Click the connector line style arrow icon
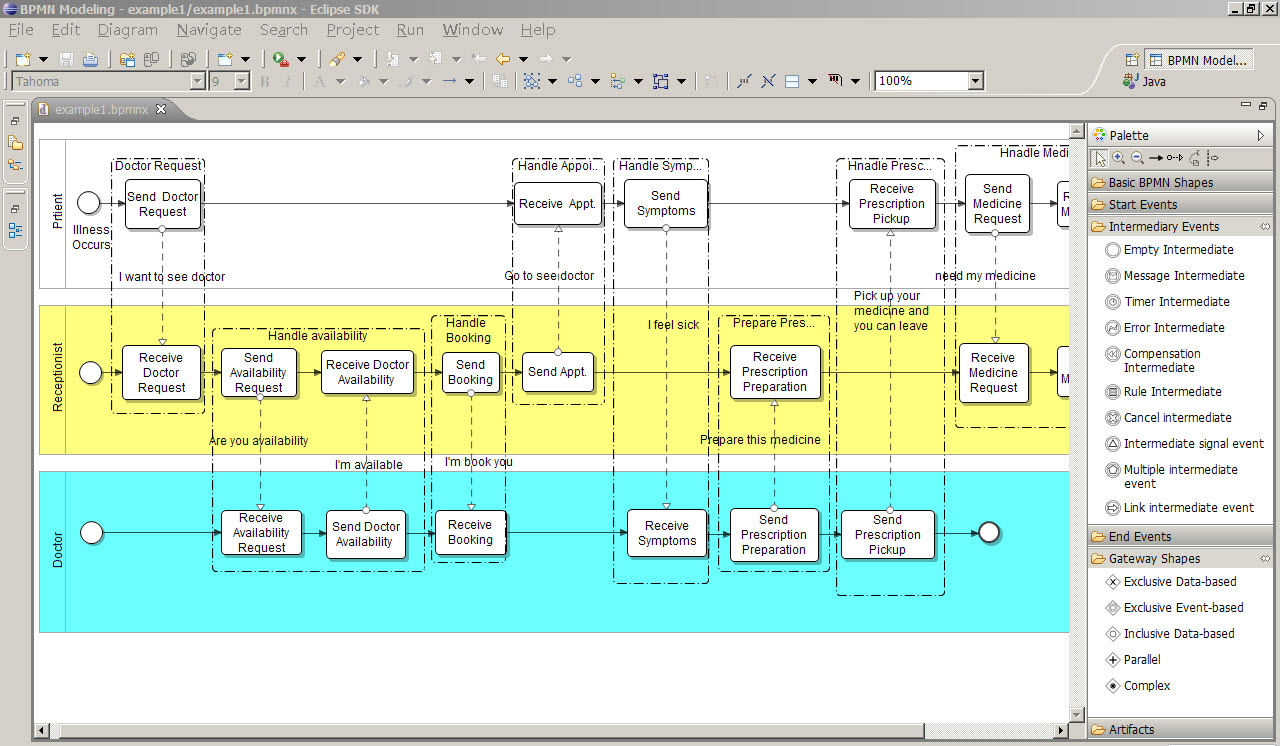Screen dimensions: 1280x746 [449, 81]
